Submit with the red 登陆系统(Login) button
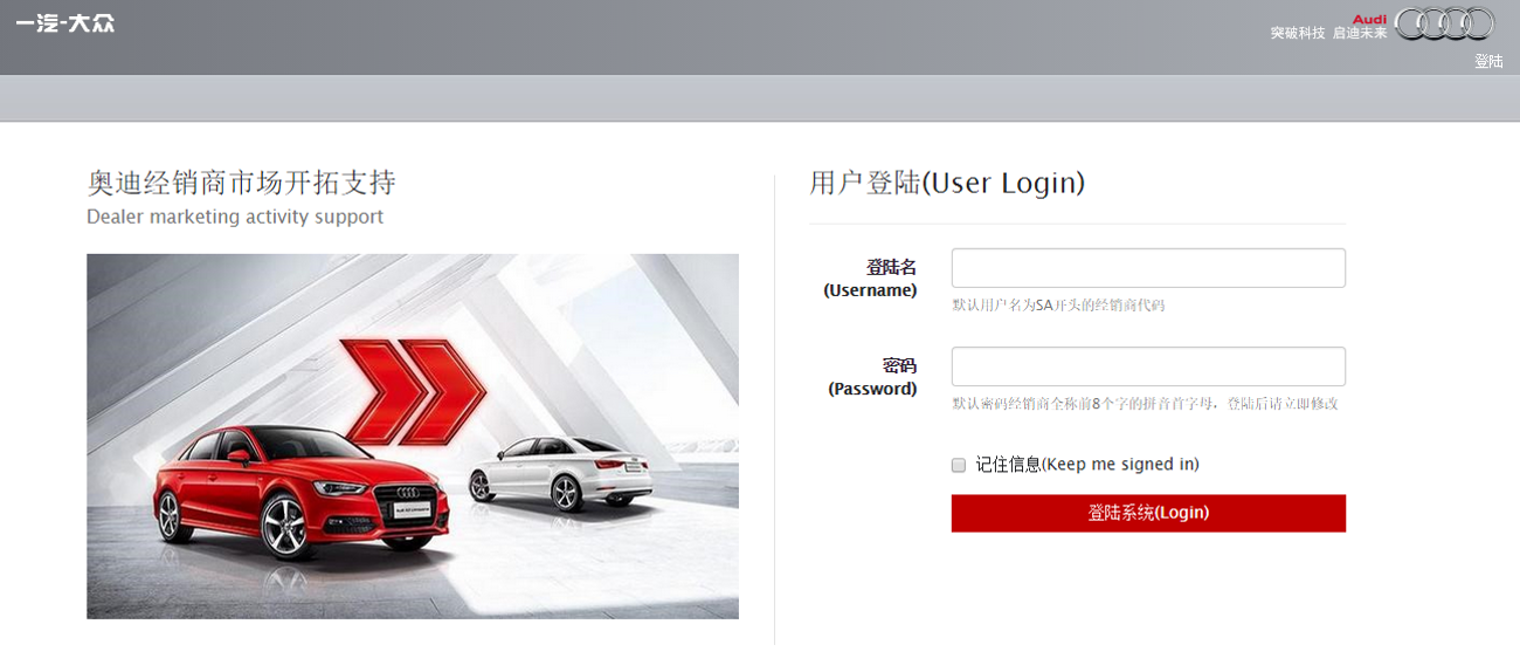 point(1148,513)
